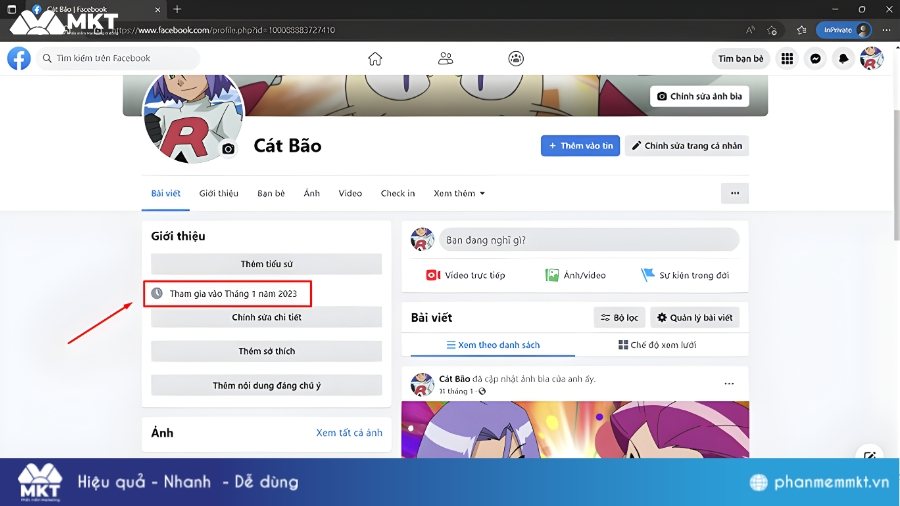Viewport: 900px width, 506px height.
Task: Change profile picture via camera icon
Action: 228,149
